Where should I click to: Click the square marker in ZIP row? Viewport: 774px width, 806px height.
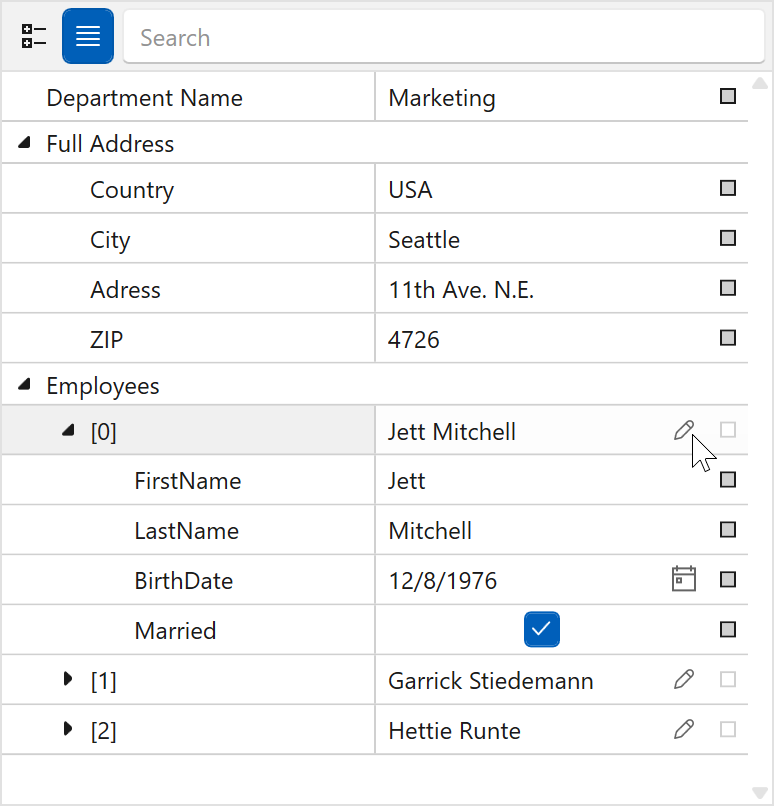pyautogui.click(x=728, y=339)
